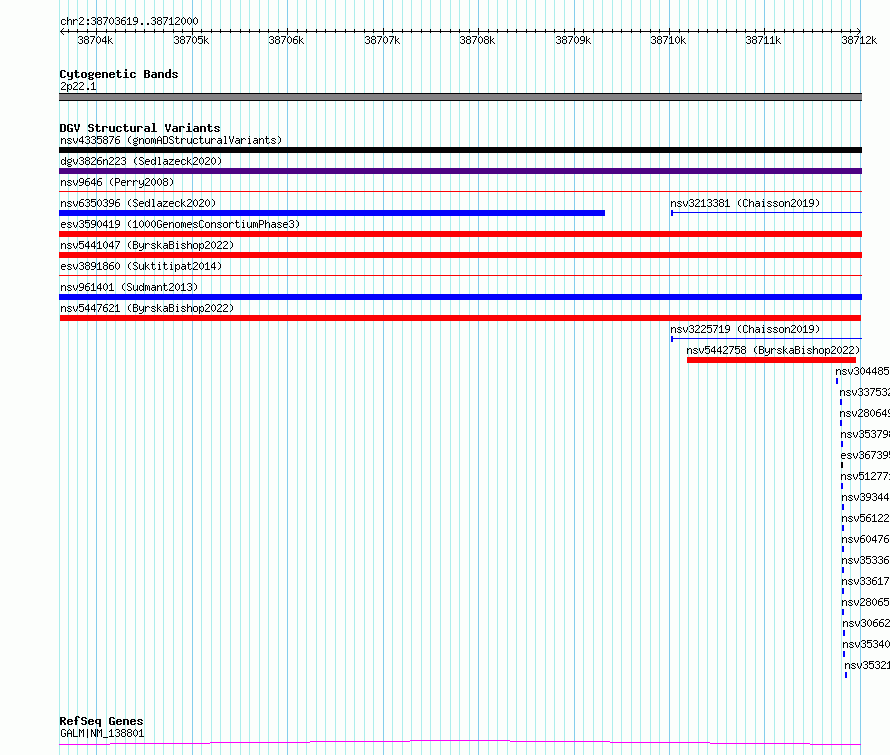The image size is (890, 755).
Task: Open variant esv3891860 (Suktitipat2014) label
Action: [x=141, y=266]
